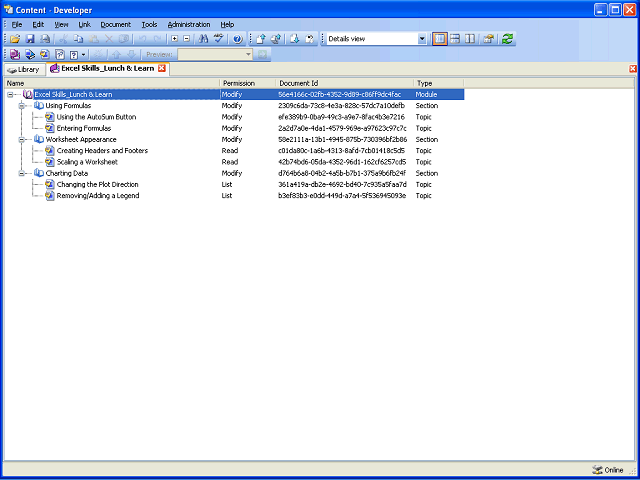The height and width of the screenshot is (480, 640).
Task: Close the Excel Skills_Lunch & Learn tab
Action: [162, 69]
